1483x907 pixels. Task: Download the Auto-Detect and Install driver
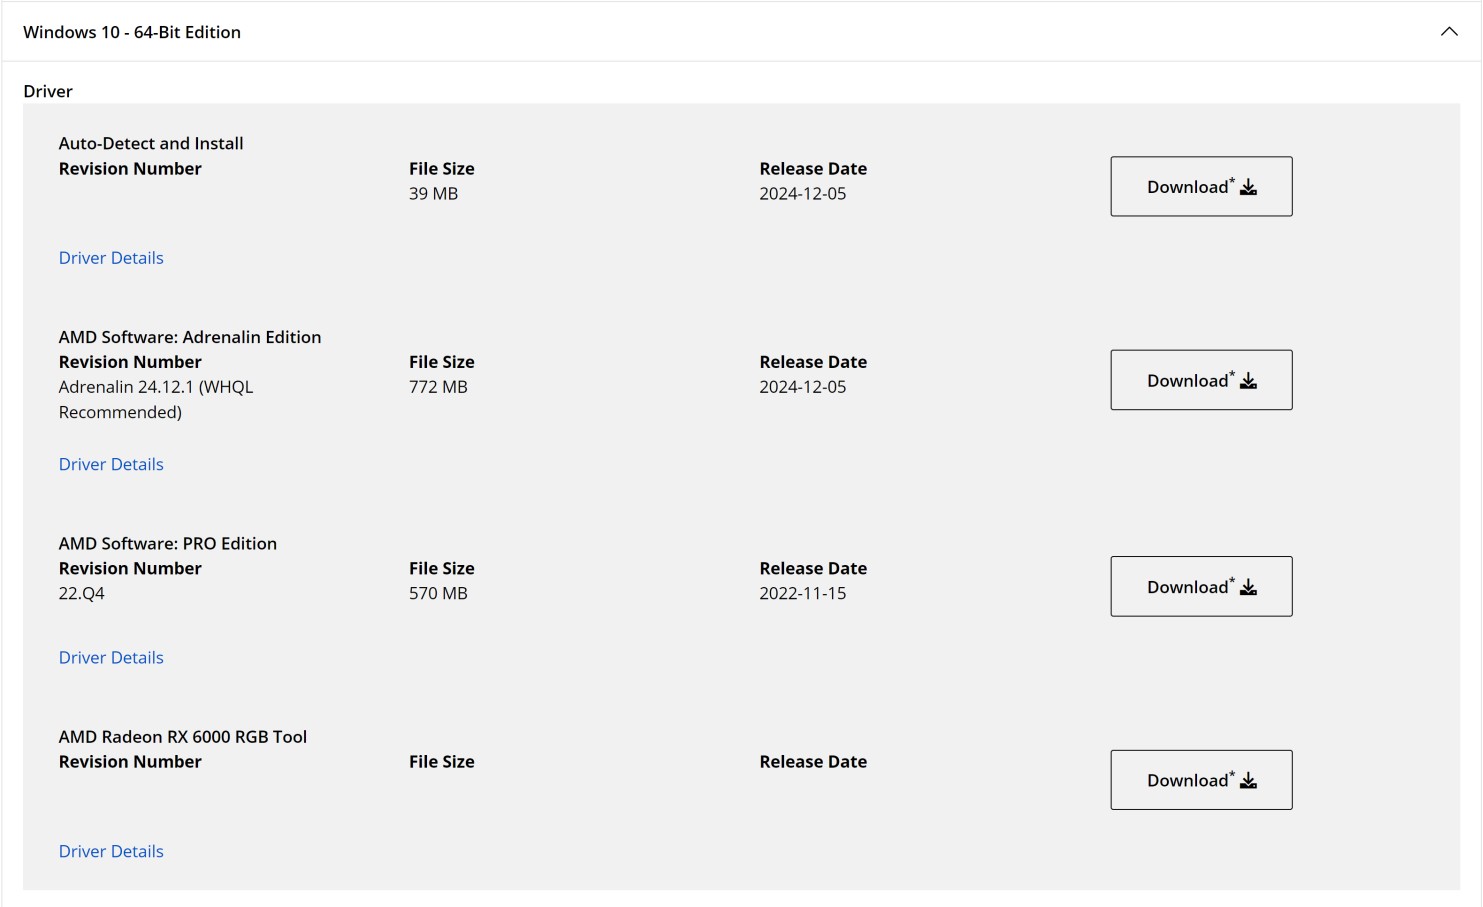coord(1201,186)
